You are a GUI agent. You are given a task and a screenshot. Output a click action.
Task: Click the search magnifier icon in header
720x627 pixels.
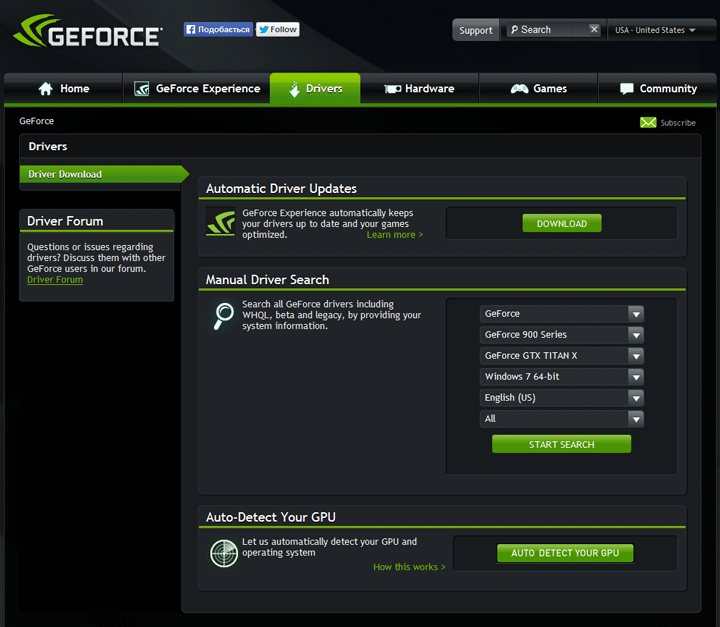point(514,30)
